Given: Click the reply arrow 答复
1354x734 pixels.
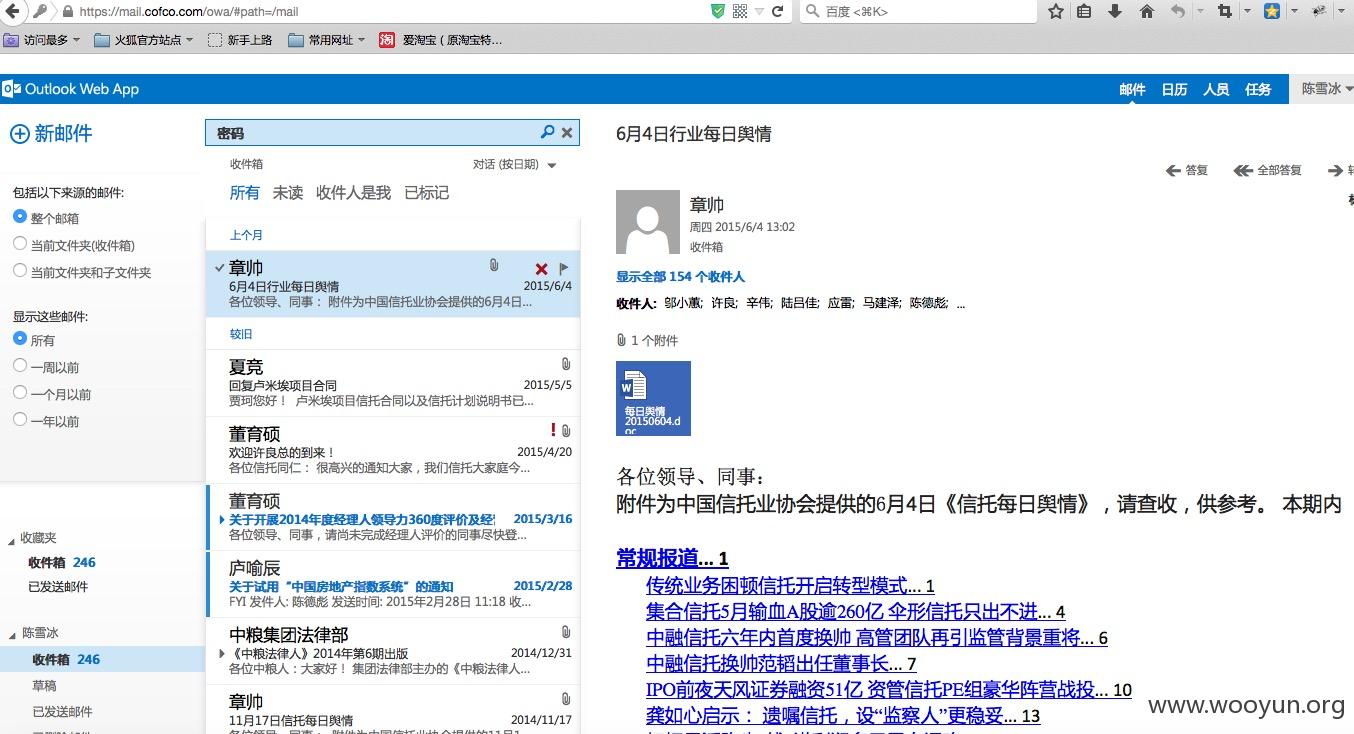Looking at the screenshot, I should point(1187,170).
